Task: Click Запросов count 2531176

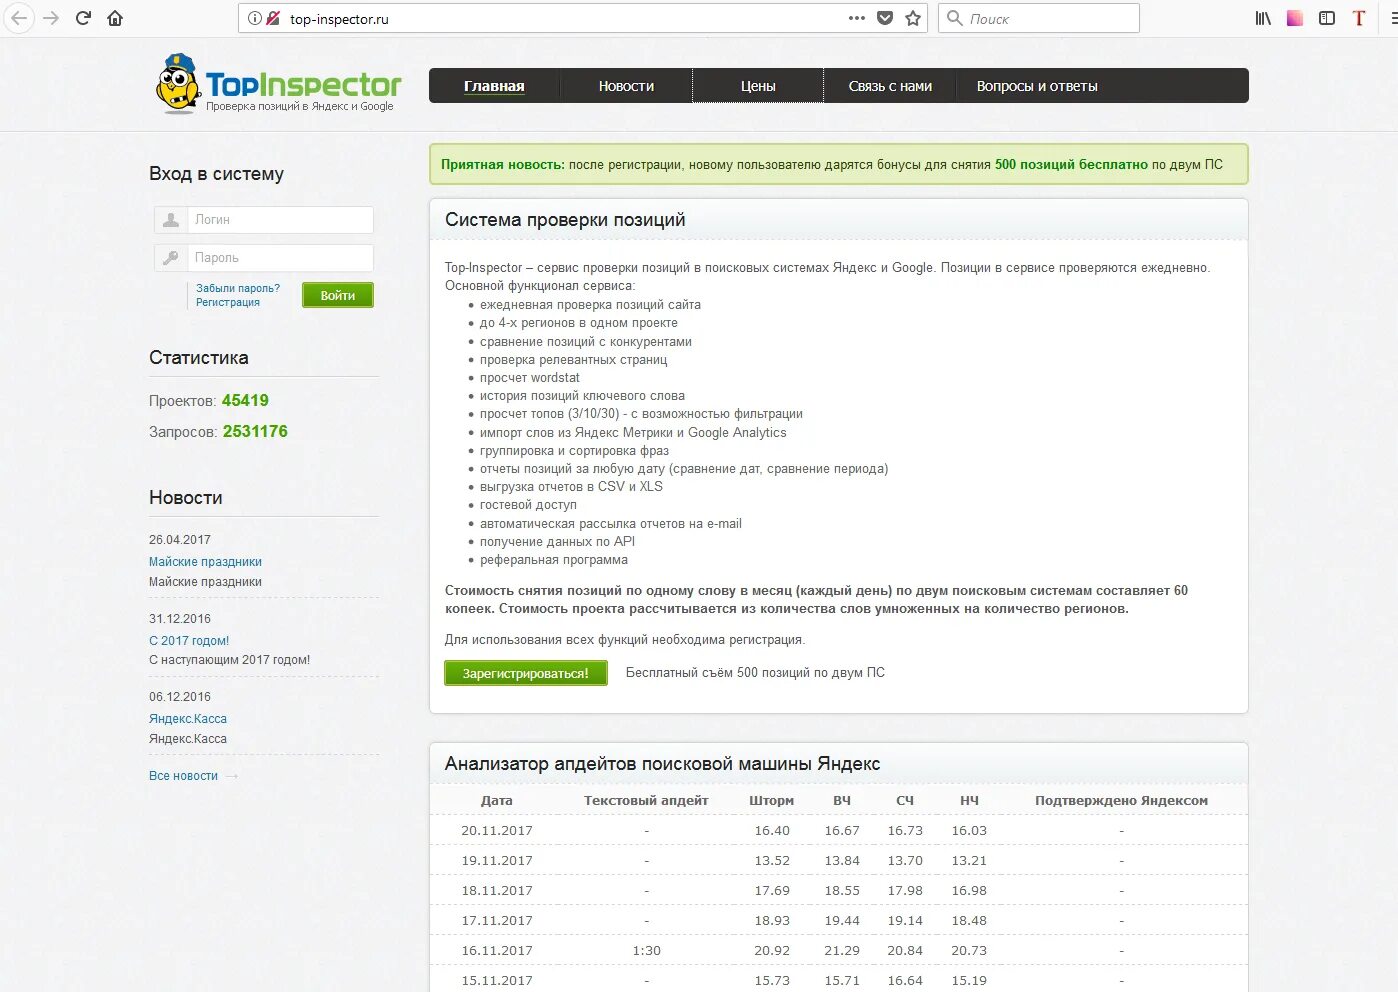Action: (x=255, y=431)
